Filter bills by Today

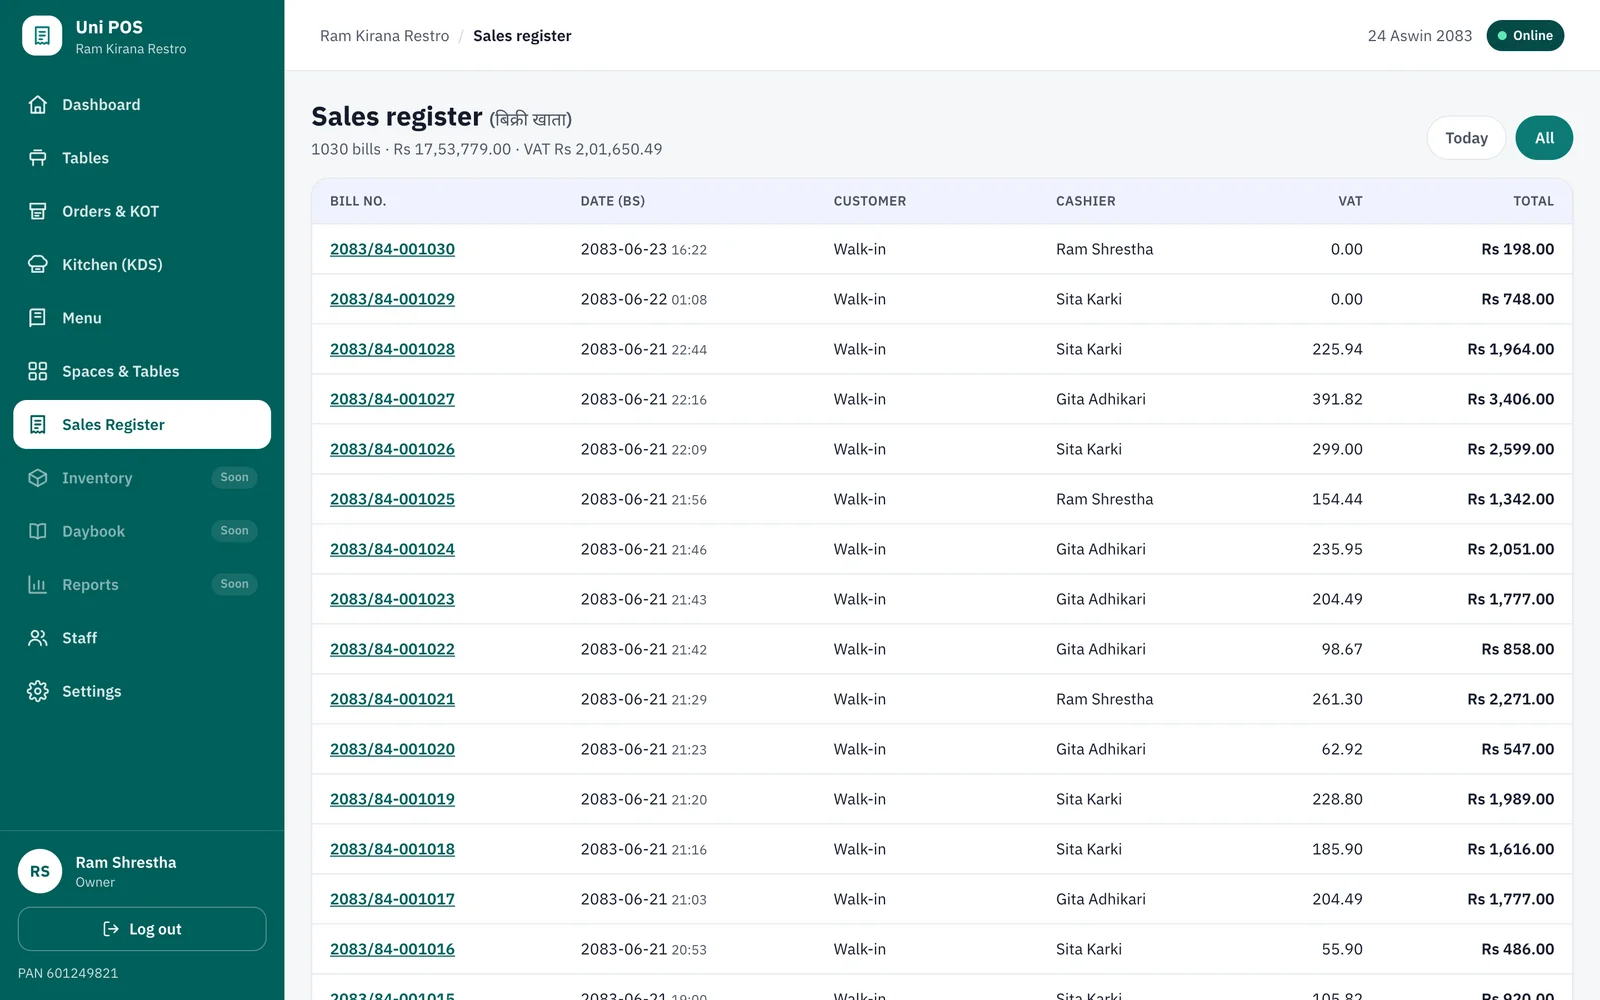(x=1466, y=138)
